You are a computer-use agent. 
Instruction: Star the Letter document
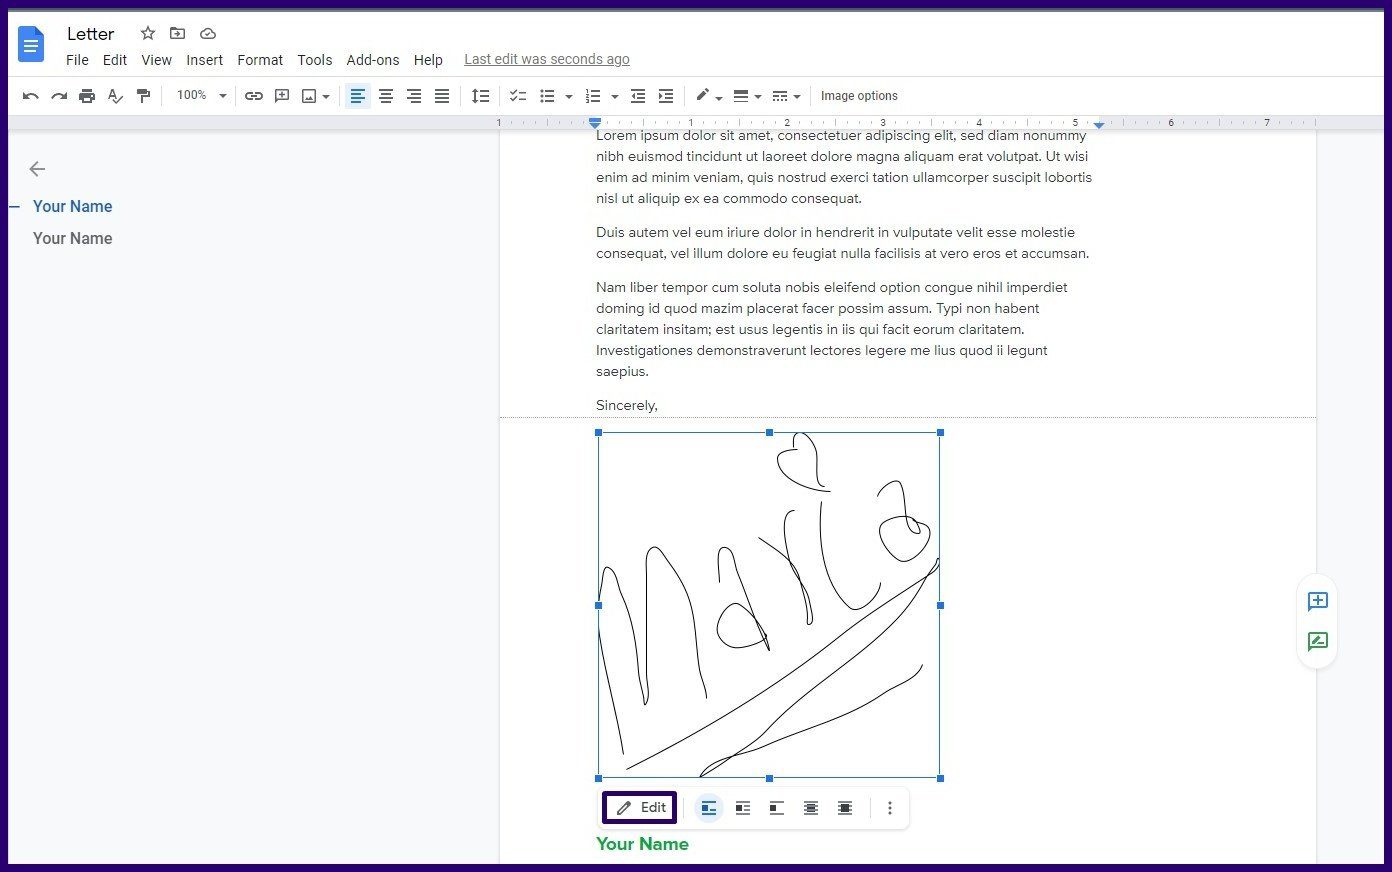[x=148, y=33]
